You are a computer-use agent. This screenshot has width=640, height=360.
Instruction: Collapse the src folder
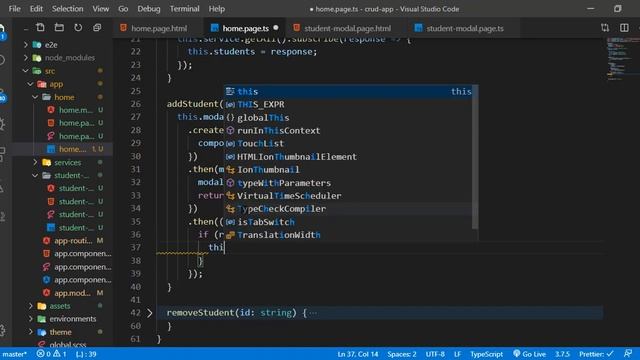[x=26, y=71]
